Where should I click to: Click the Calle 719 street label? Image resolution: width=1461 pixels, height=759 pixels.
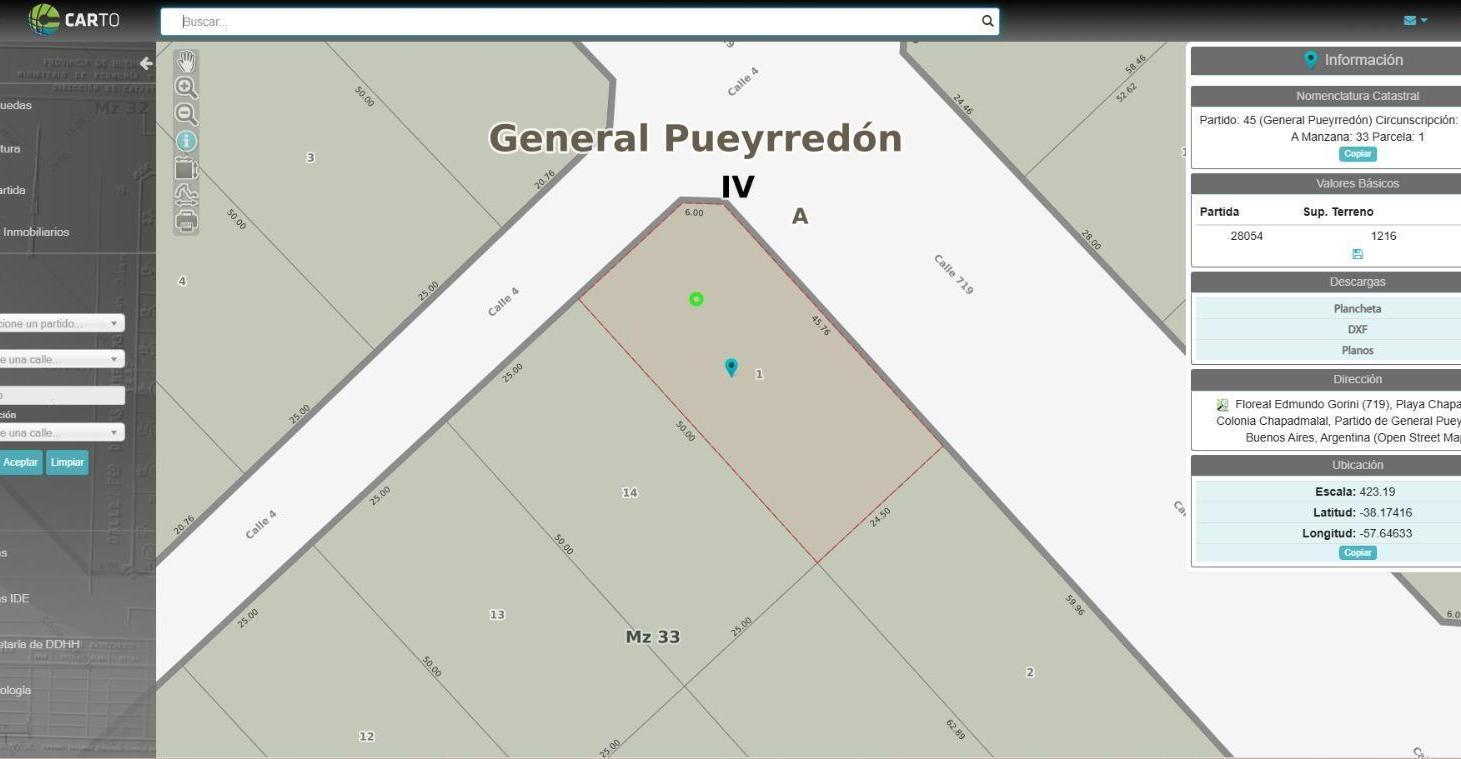(x=954, y=274)
